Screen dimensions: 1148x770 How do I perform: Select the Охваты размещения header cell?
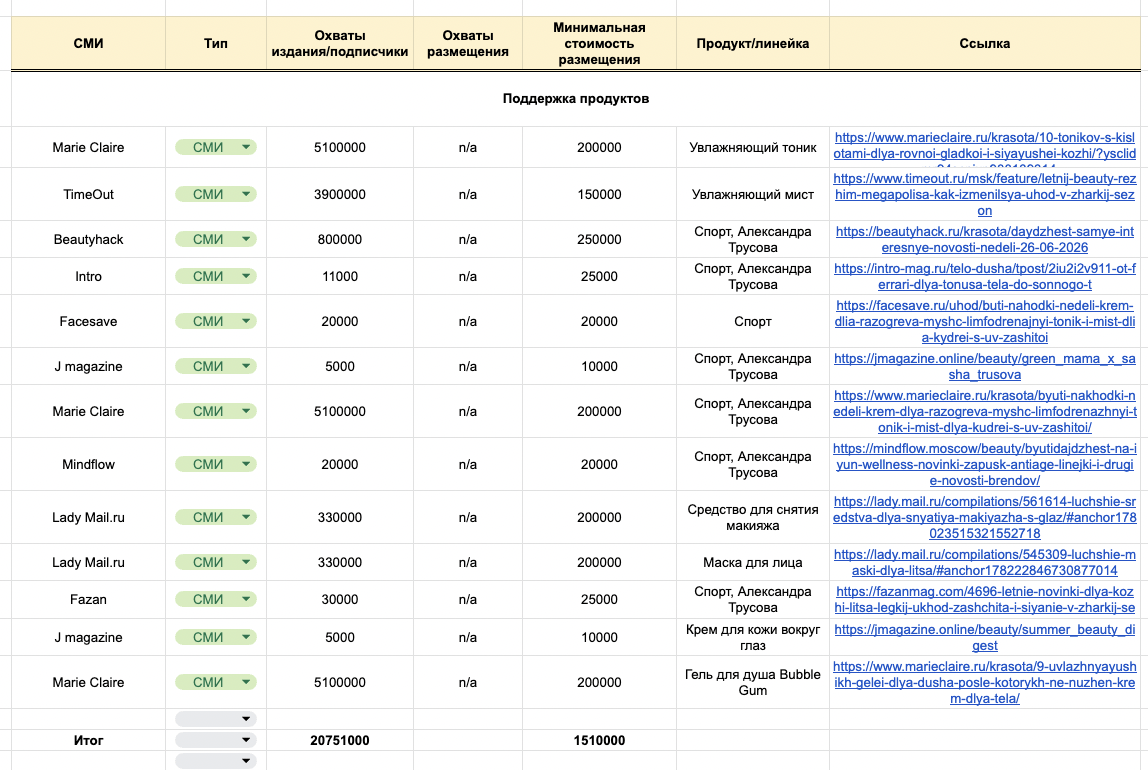[468, 43]
